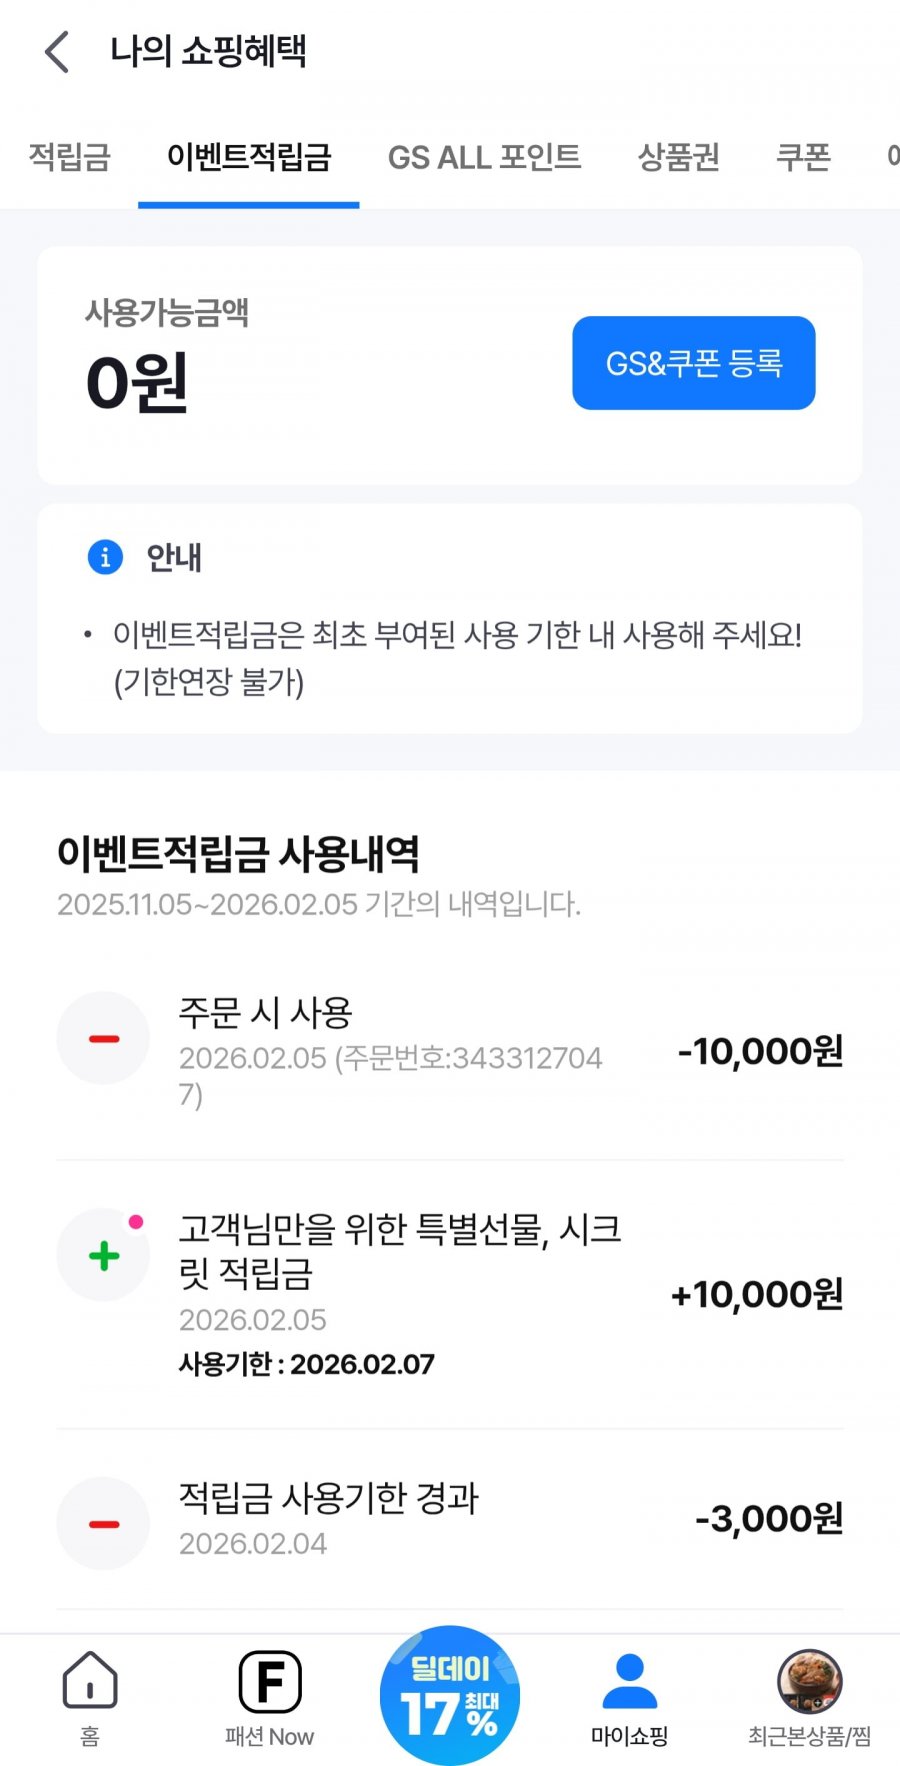The image size is (900, 1766).
Task: Tap the -3,000원 expired points amount
Action: [768, 1519]
